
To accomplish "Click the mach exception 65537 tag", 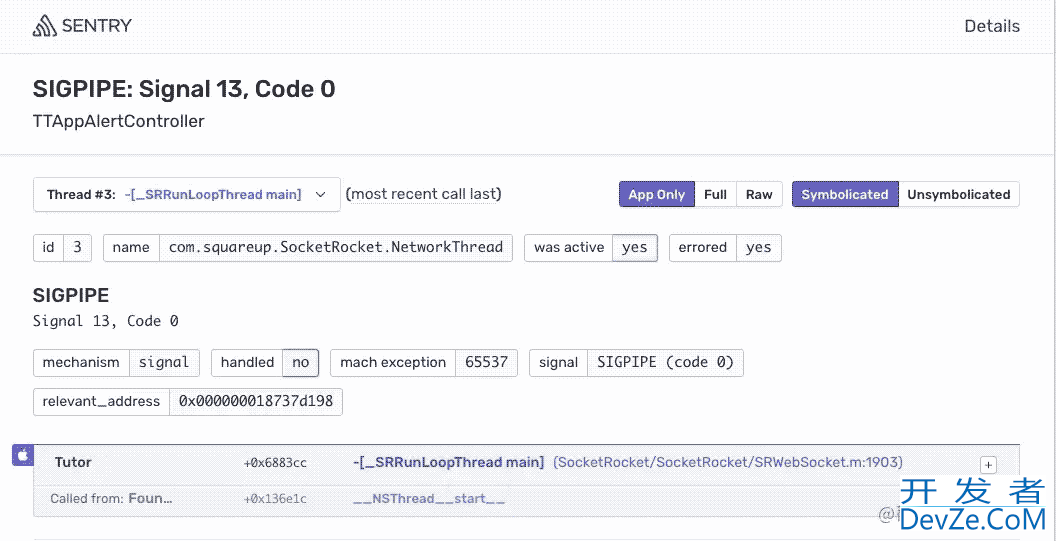I will coord(424,362).
